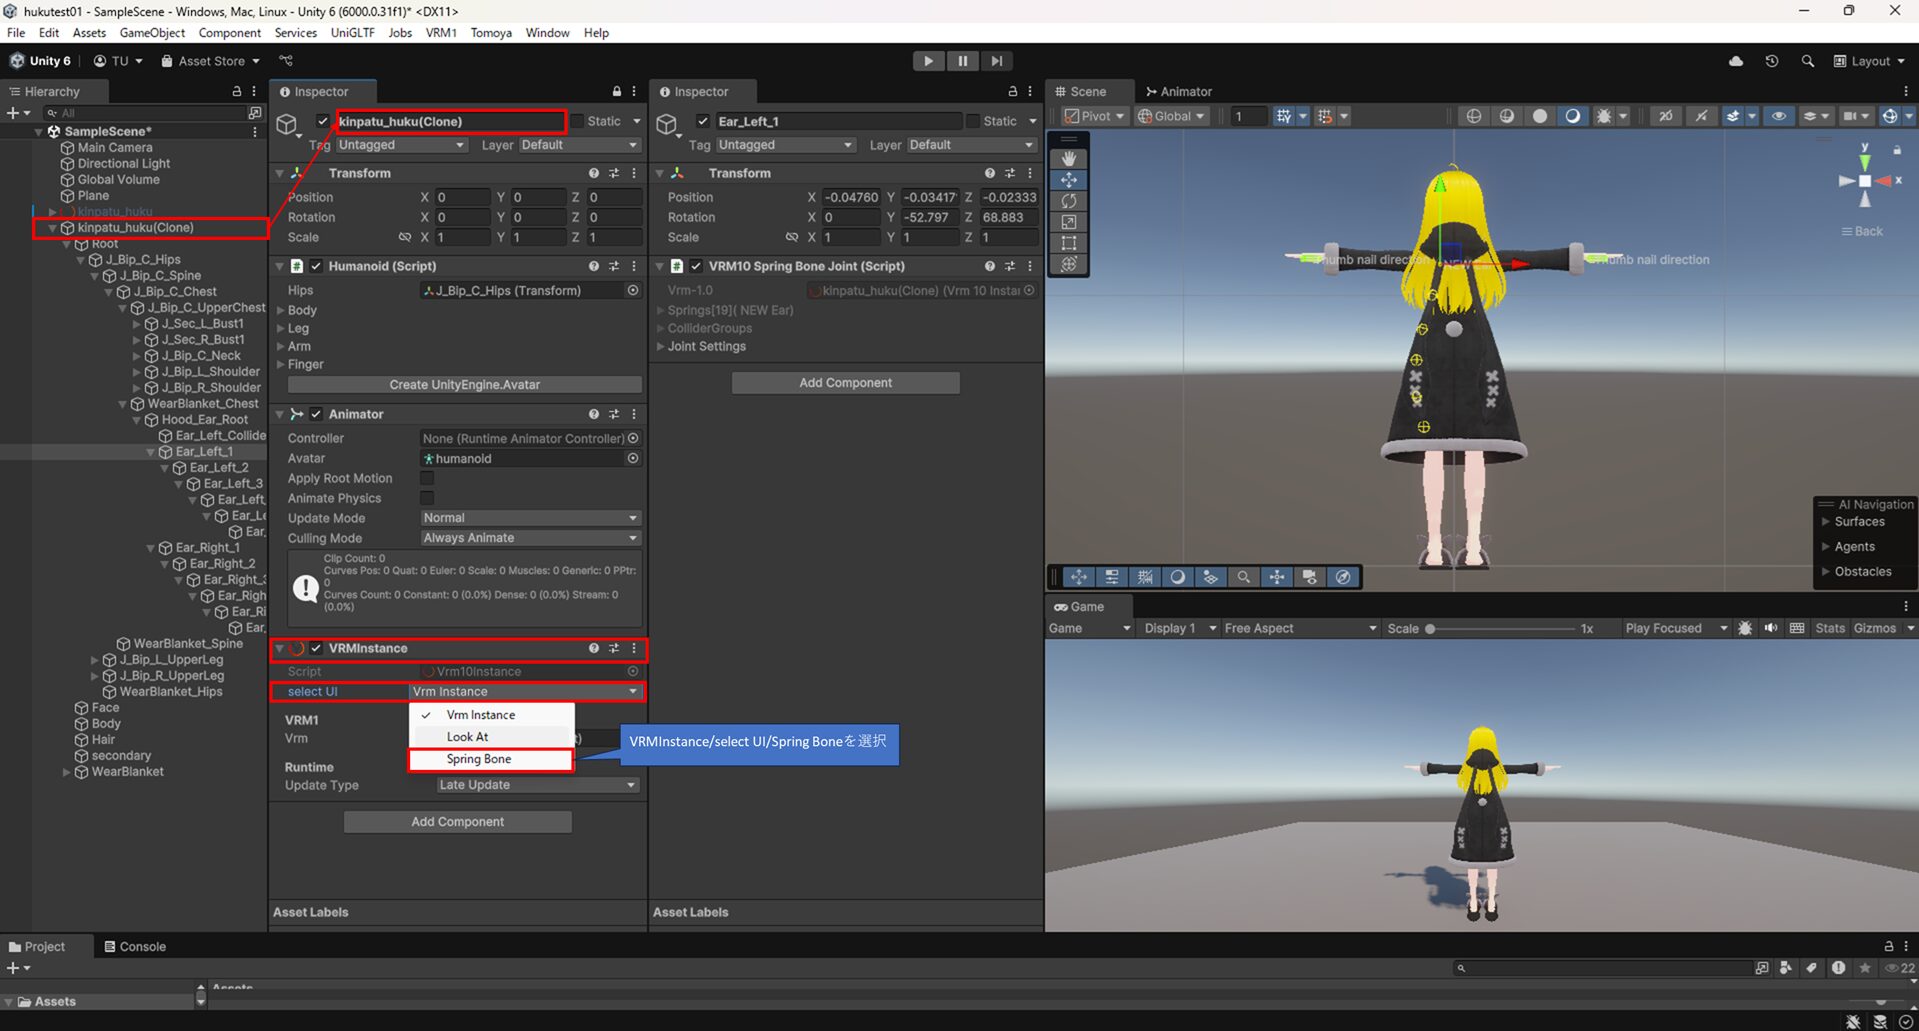The height and width of the screenshot is (1031, 1919).
Task: Toggle the Apply Root Motion checkbox
Action: pyautogui.click(x=427, y=478)
